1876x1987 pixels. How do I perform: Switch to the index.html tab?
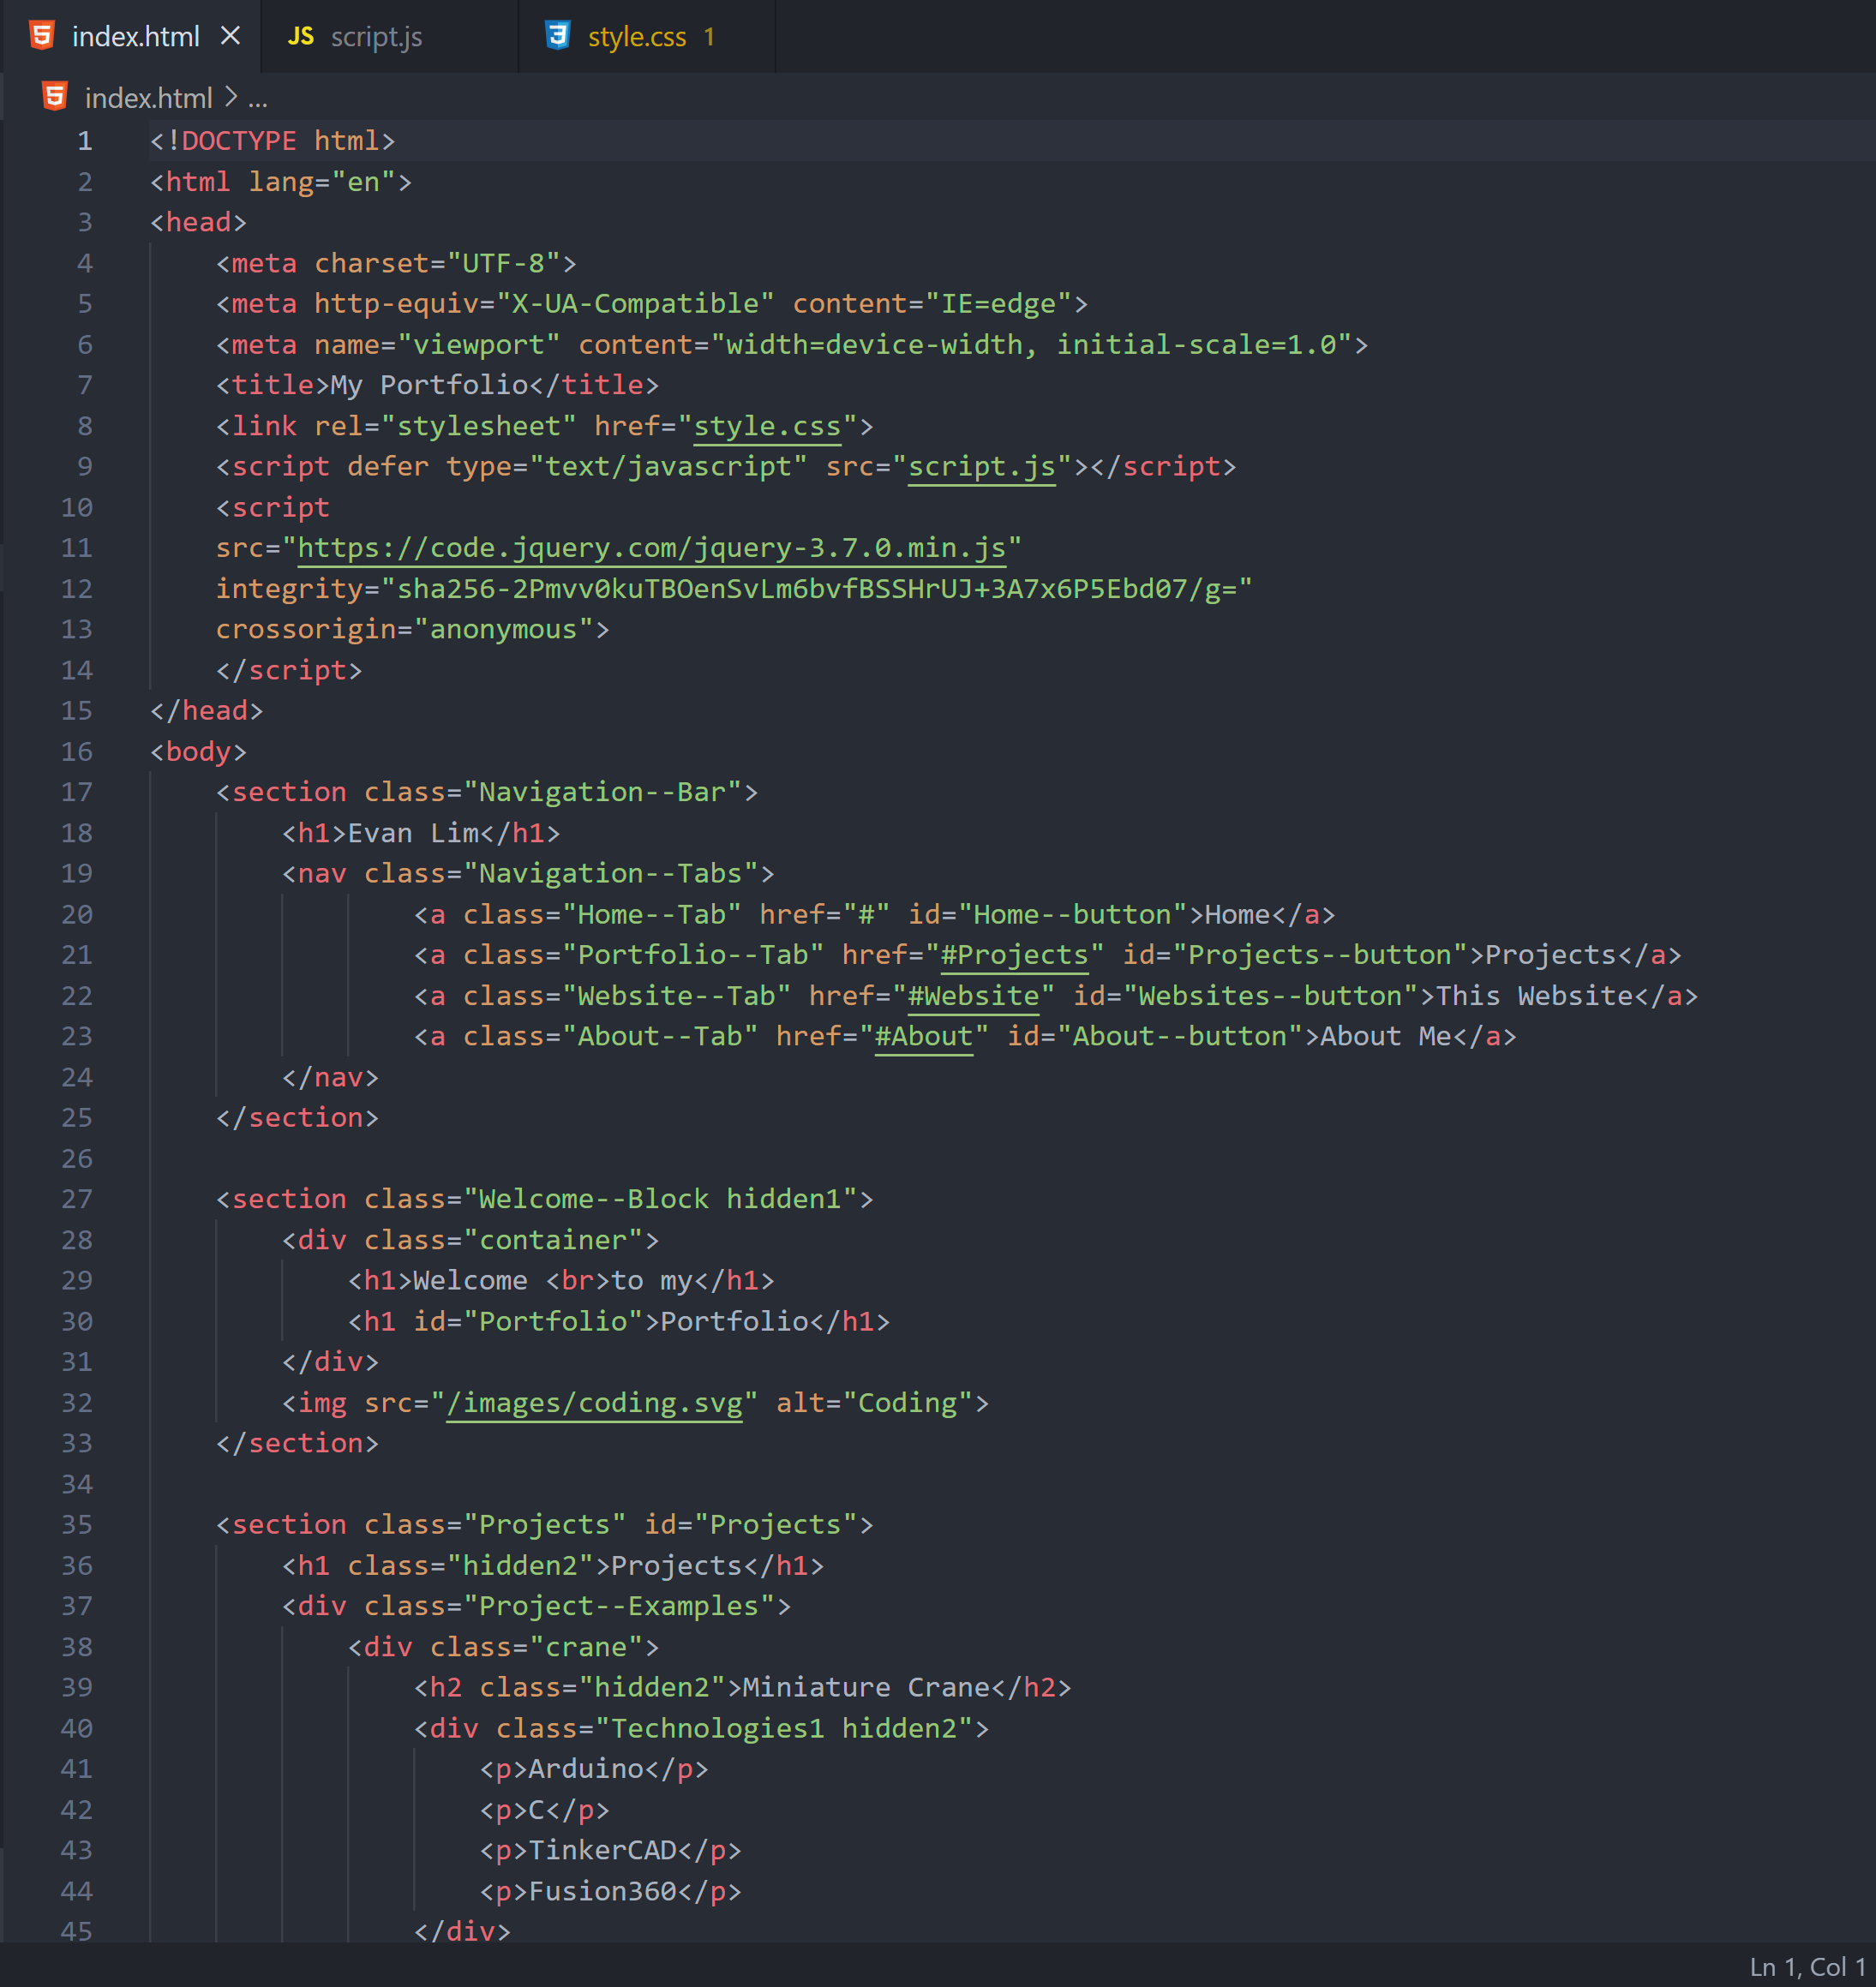click(x=131, y=37)
